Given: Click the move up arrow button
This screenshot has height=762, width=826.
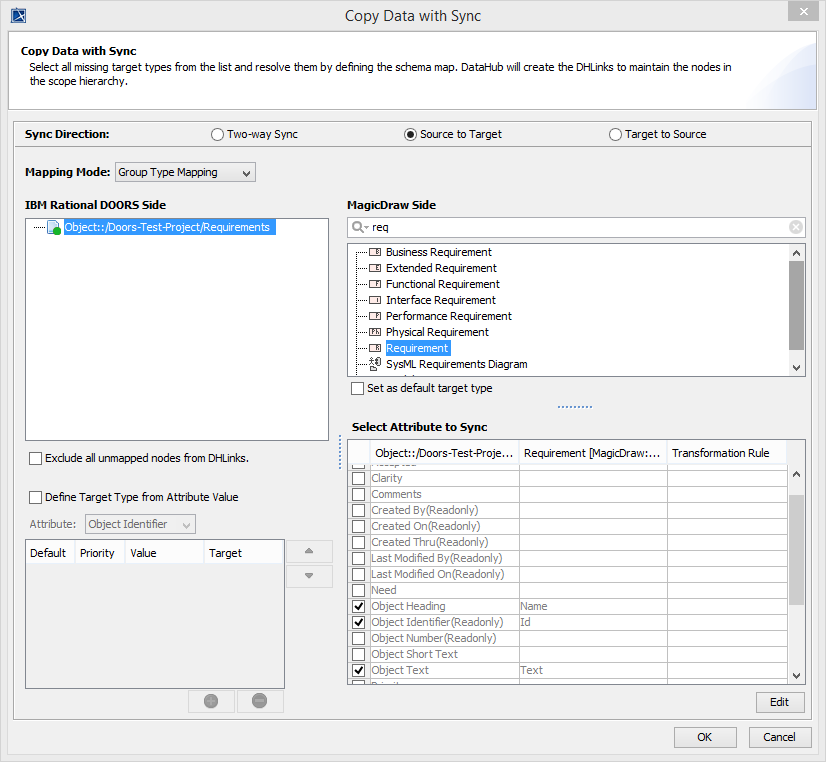Looking at the screenshot, I should 310,551.
